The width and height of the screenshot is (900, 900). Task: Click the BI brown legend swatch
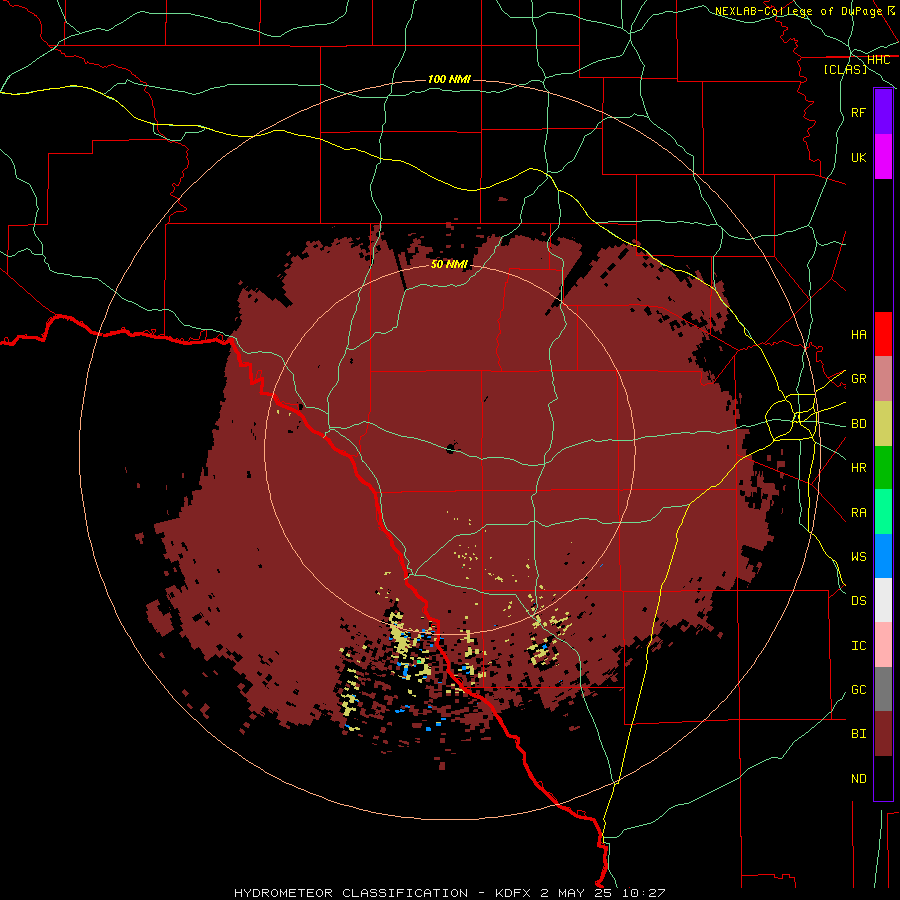[883, 734]
